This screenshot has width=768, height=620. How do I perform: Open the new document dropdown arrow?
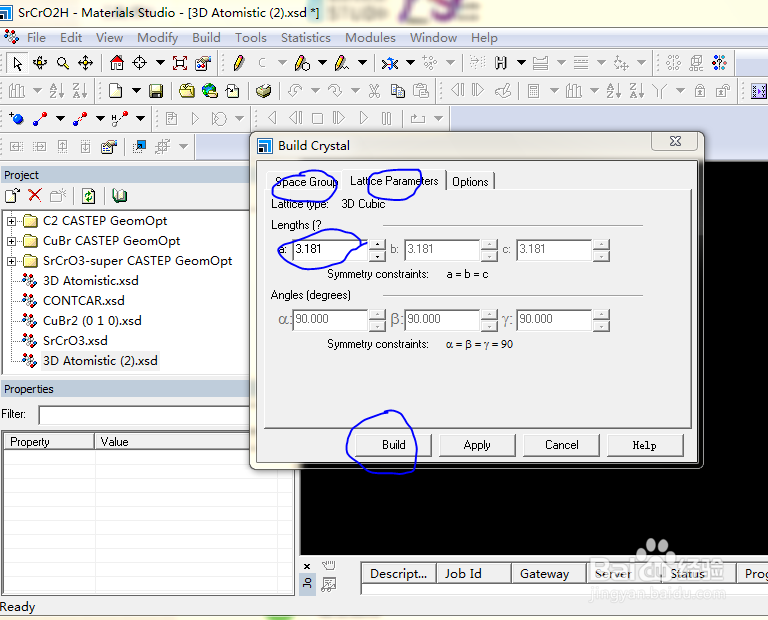[136, 91]
